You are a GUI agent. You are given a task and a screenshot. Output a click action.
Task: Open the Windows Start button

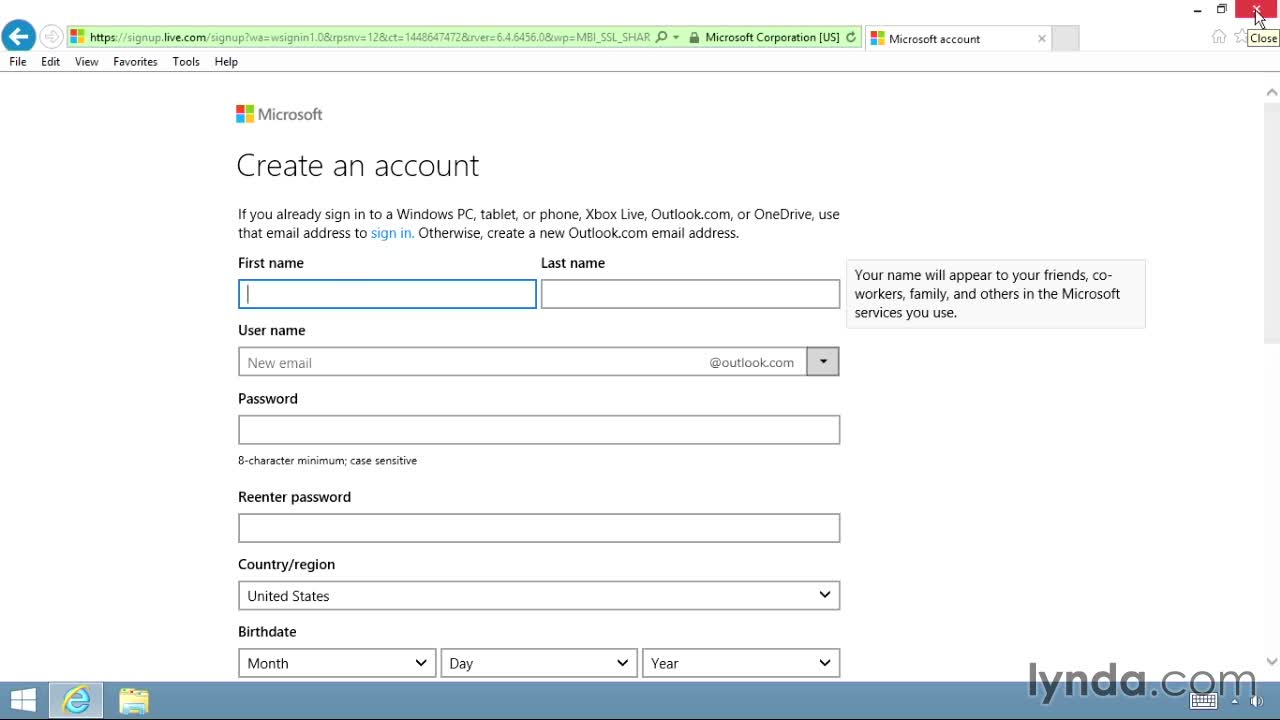[23, 700]
